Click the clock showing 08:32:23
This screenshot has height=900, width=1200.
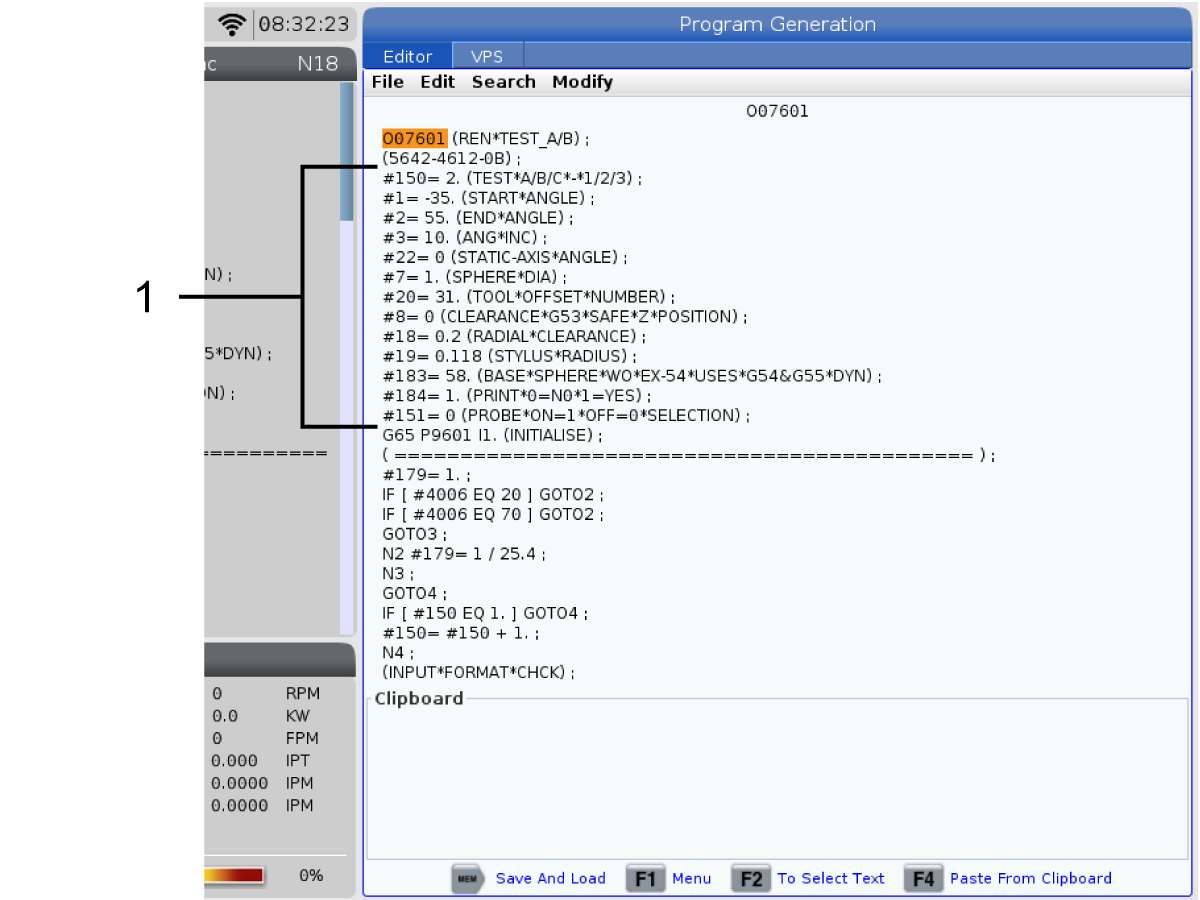tap(304, 23)
